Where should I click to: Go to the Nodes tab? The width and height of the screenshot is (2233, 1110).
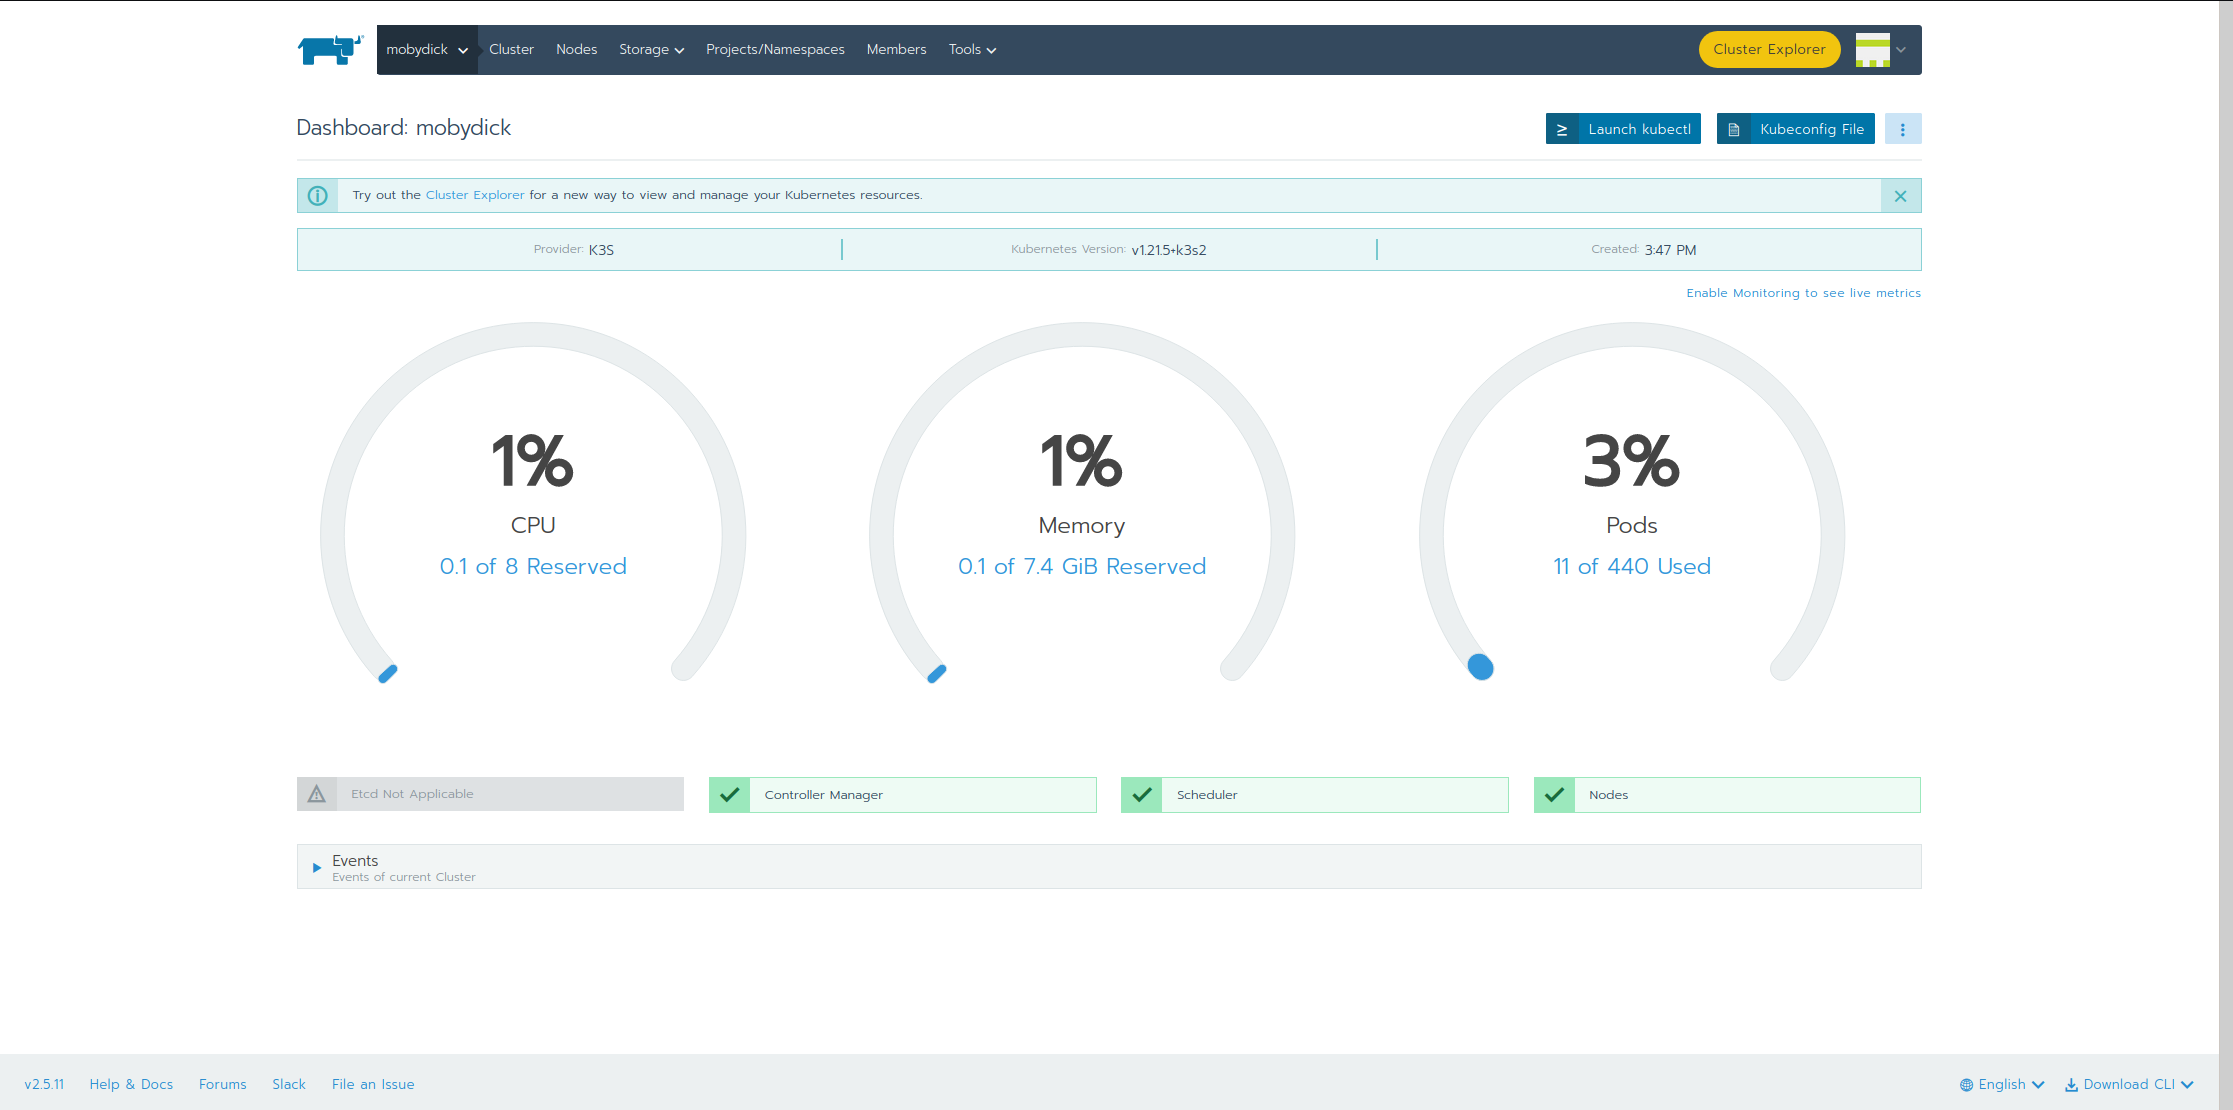click(x=576, y=50)
